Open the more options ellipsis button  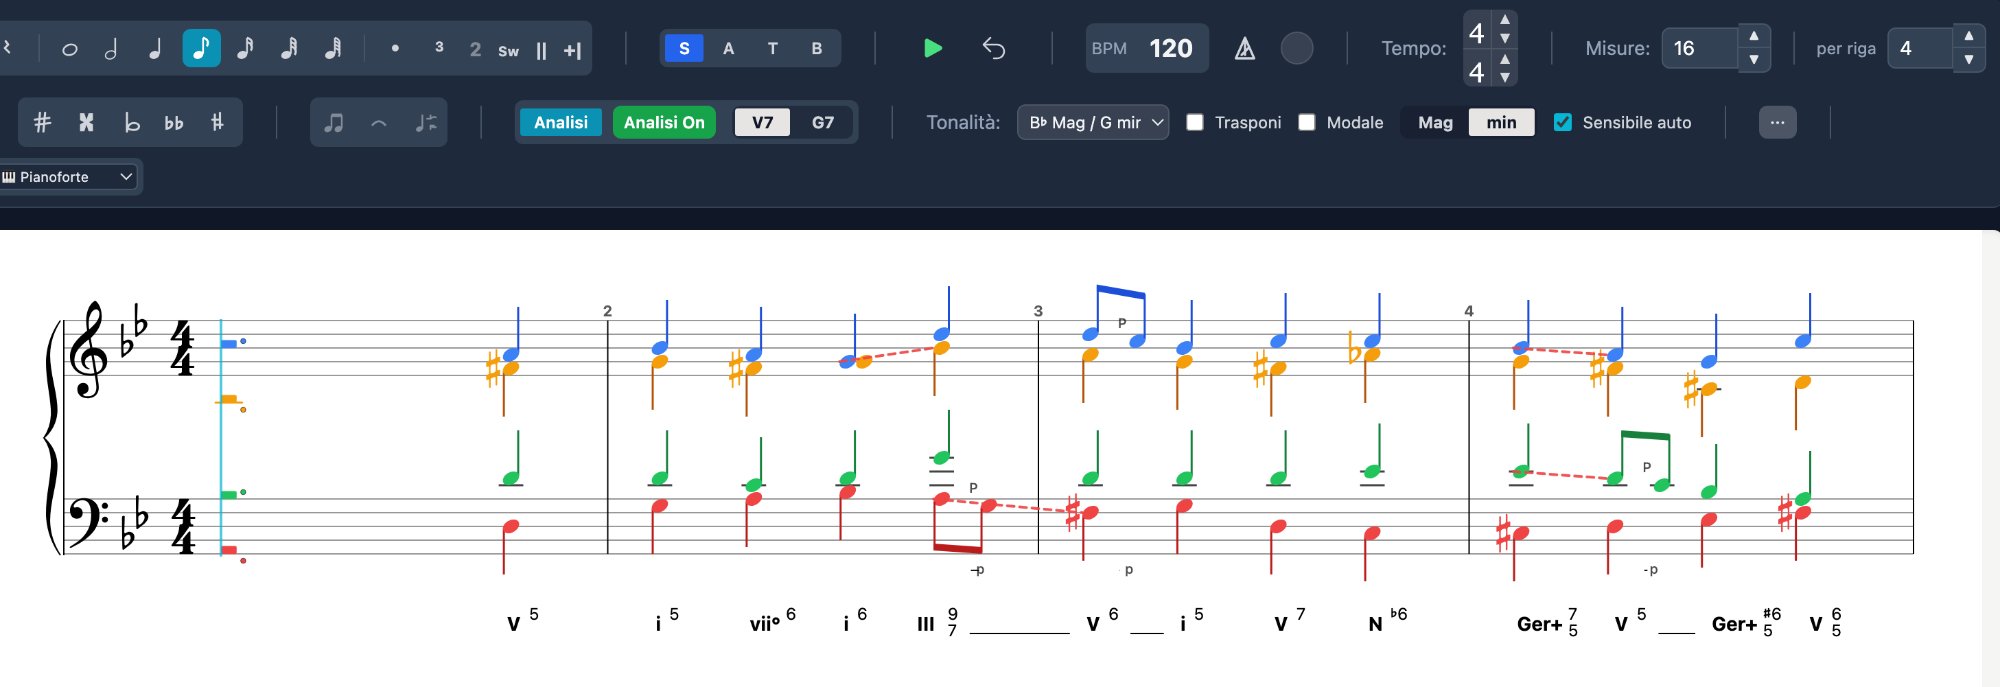tap(1777, 122)
